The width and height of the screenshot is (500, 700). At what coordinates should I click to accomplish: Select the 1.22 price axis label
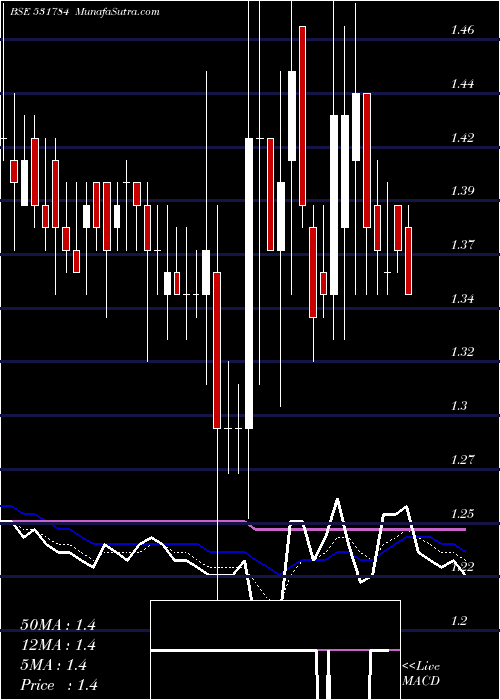462,567
